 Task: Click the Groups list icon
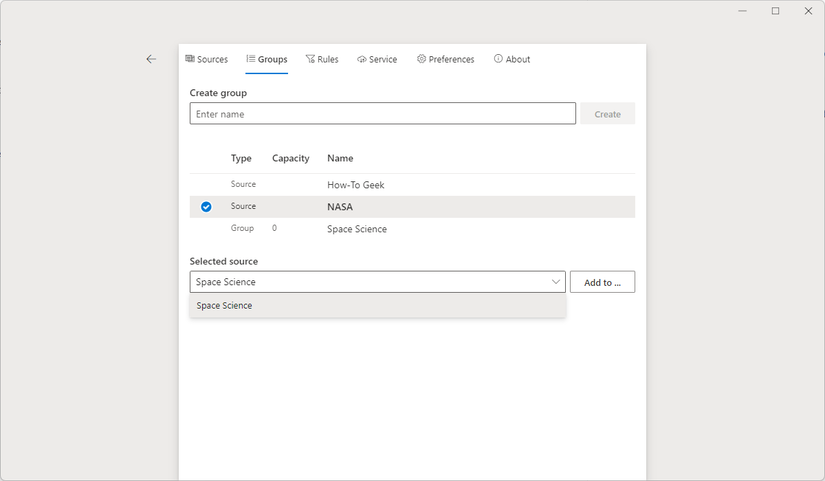click(x=251, y=59)
